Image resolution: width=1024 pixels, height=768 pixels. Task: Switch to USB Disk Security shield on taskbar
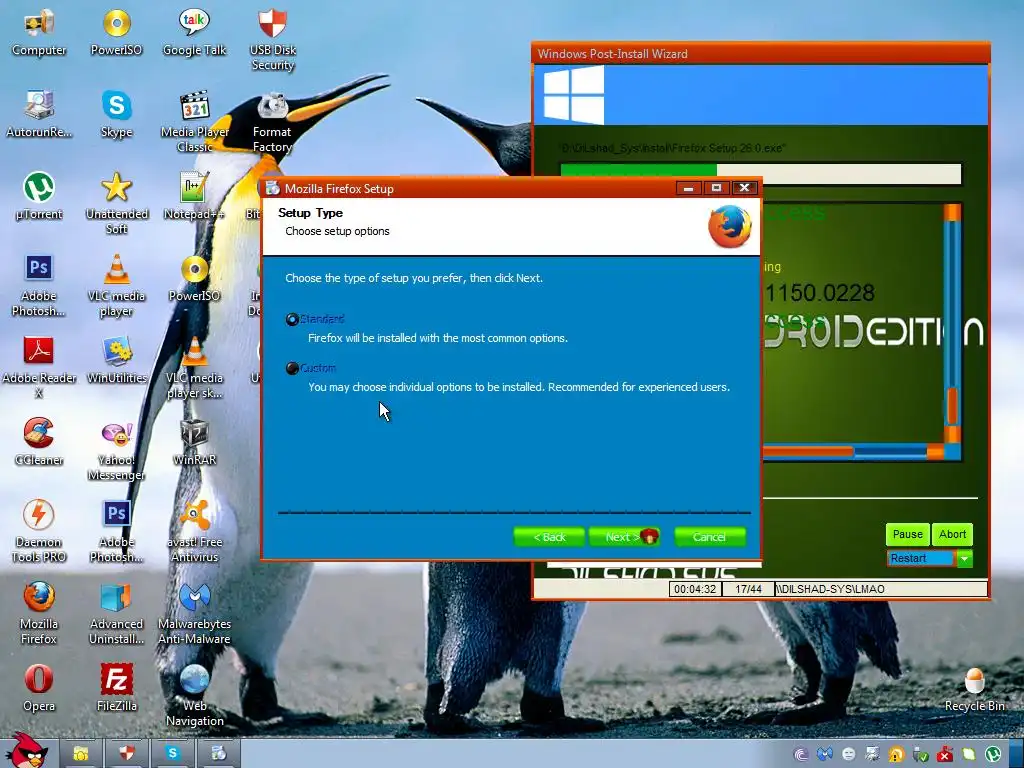point(127,754)
